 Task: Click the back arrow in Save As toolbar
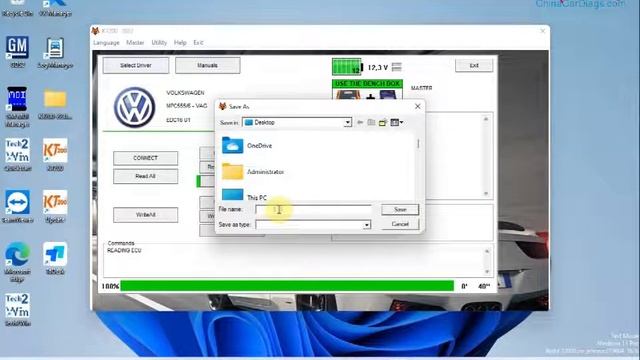point(360,122)
